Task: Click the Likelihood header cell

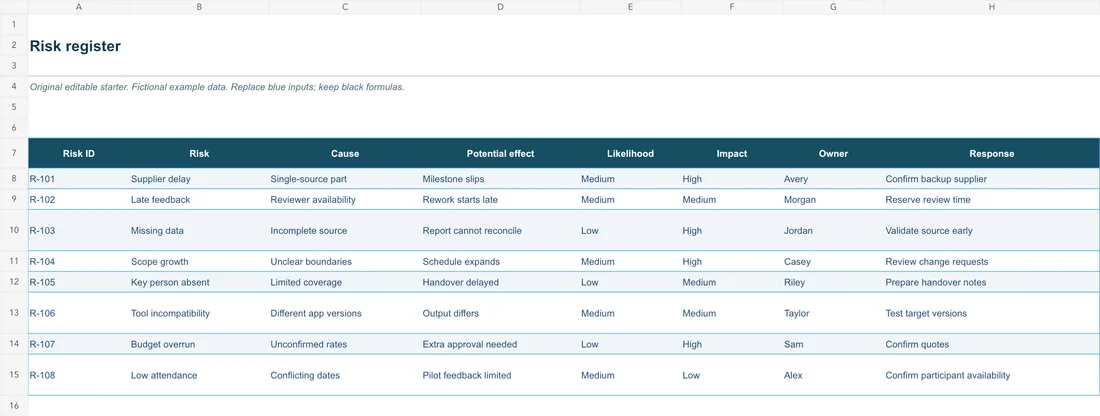Action: click(x=630, y=154)
